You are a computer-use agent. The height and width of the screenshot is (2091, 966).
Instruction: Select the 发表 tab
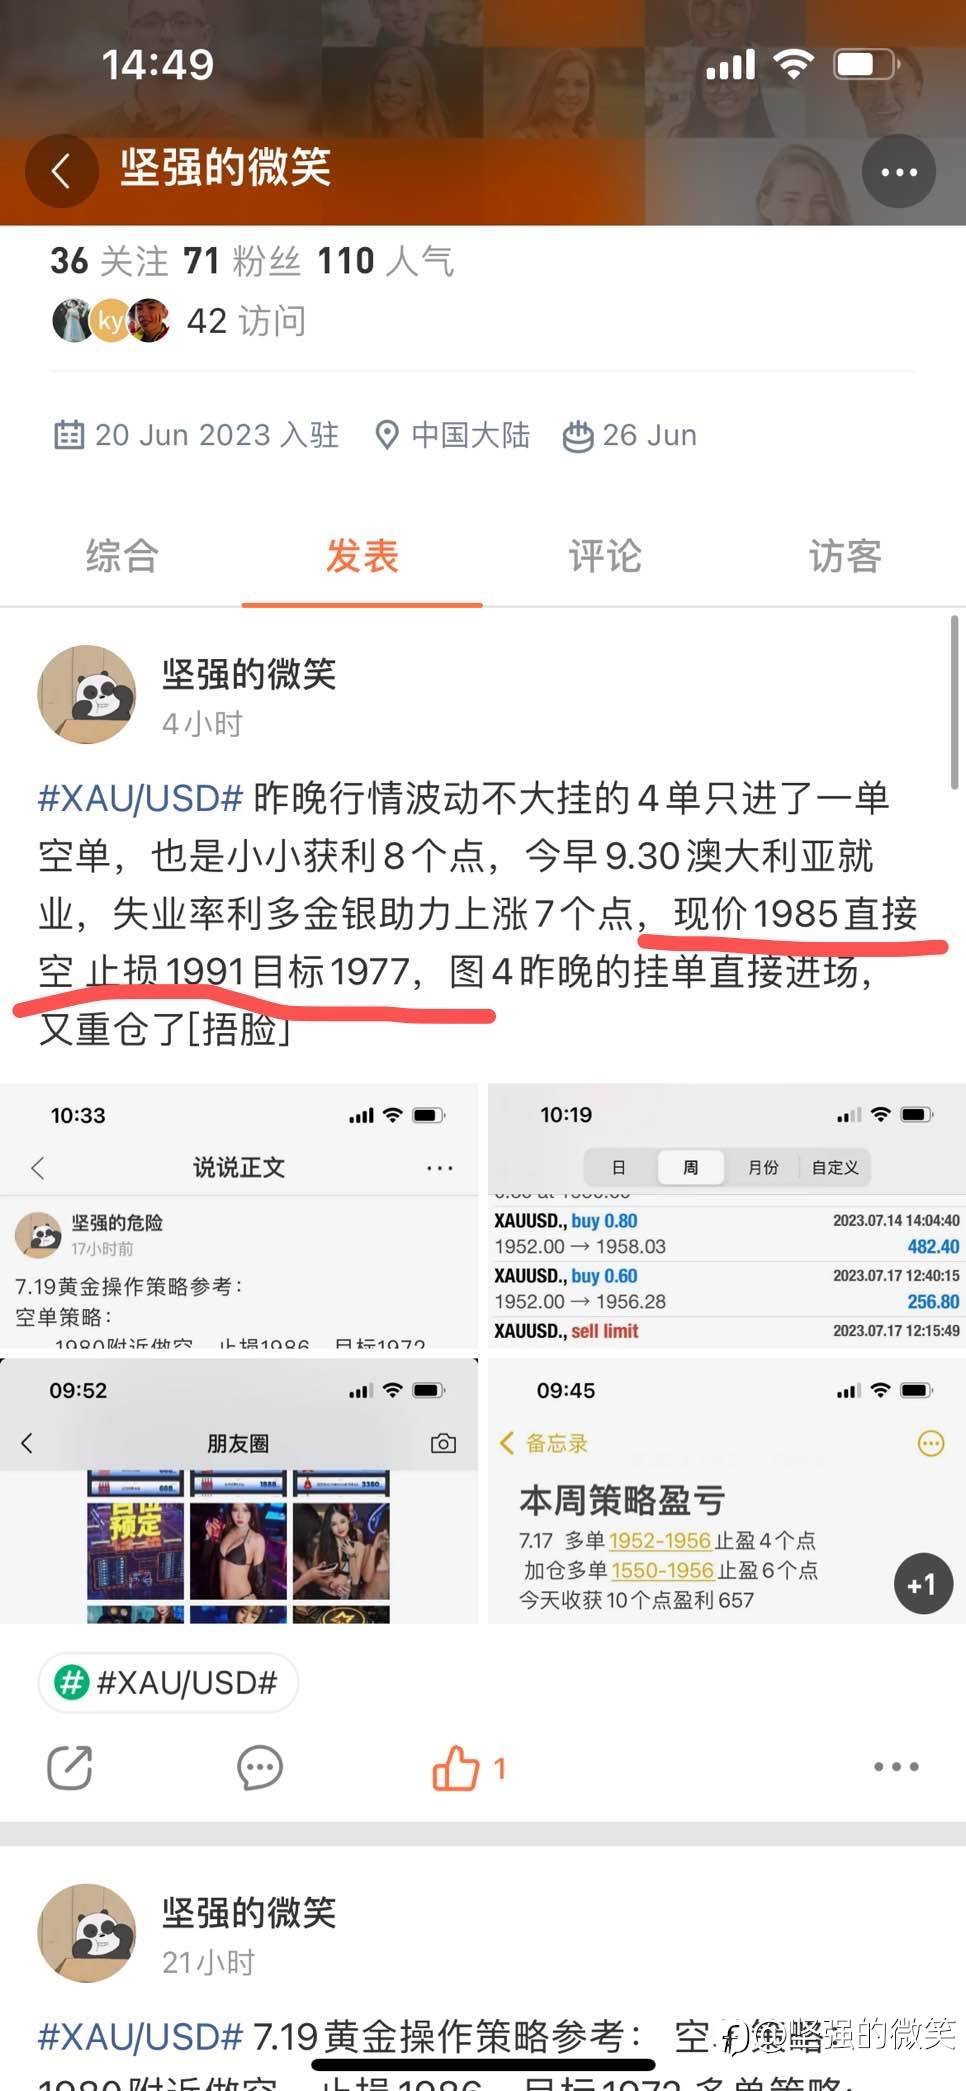point(362,556)
